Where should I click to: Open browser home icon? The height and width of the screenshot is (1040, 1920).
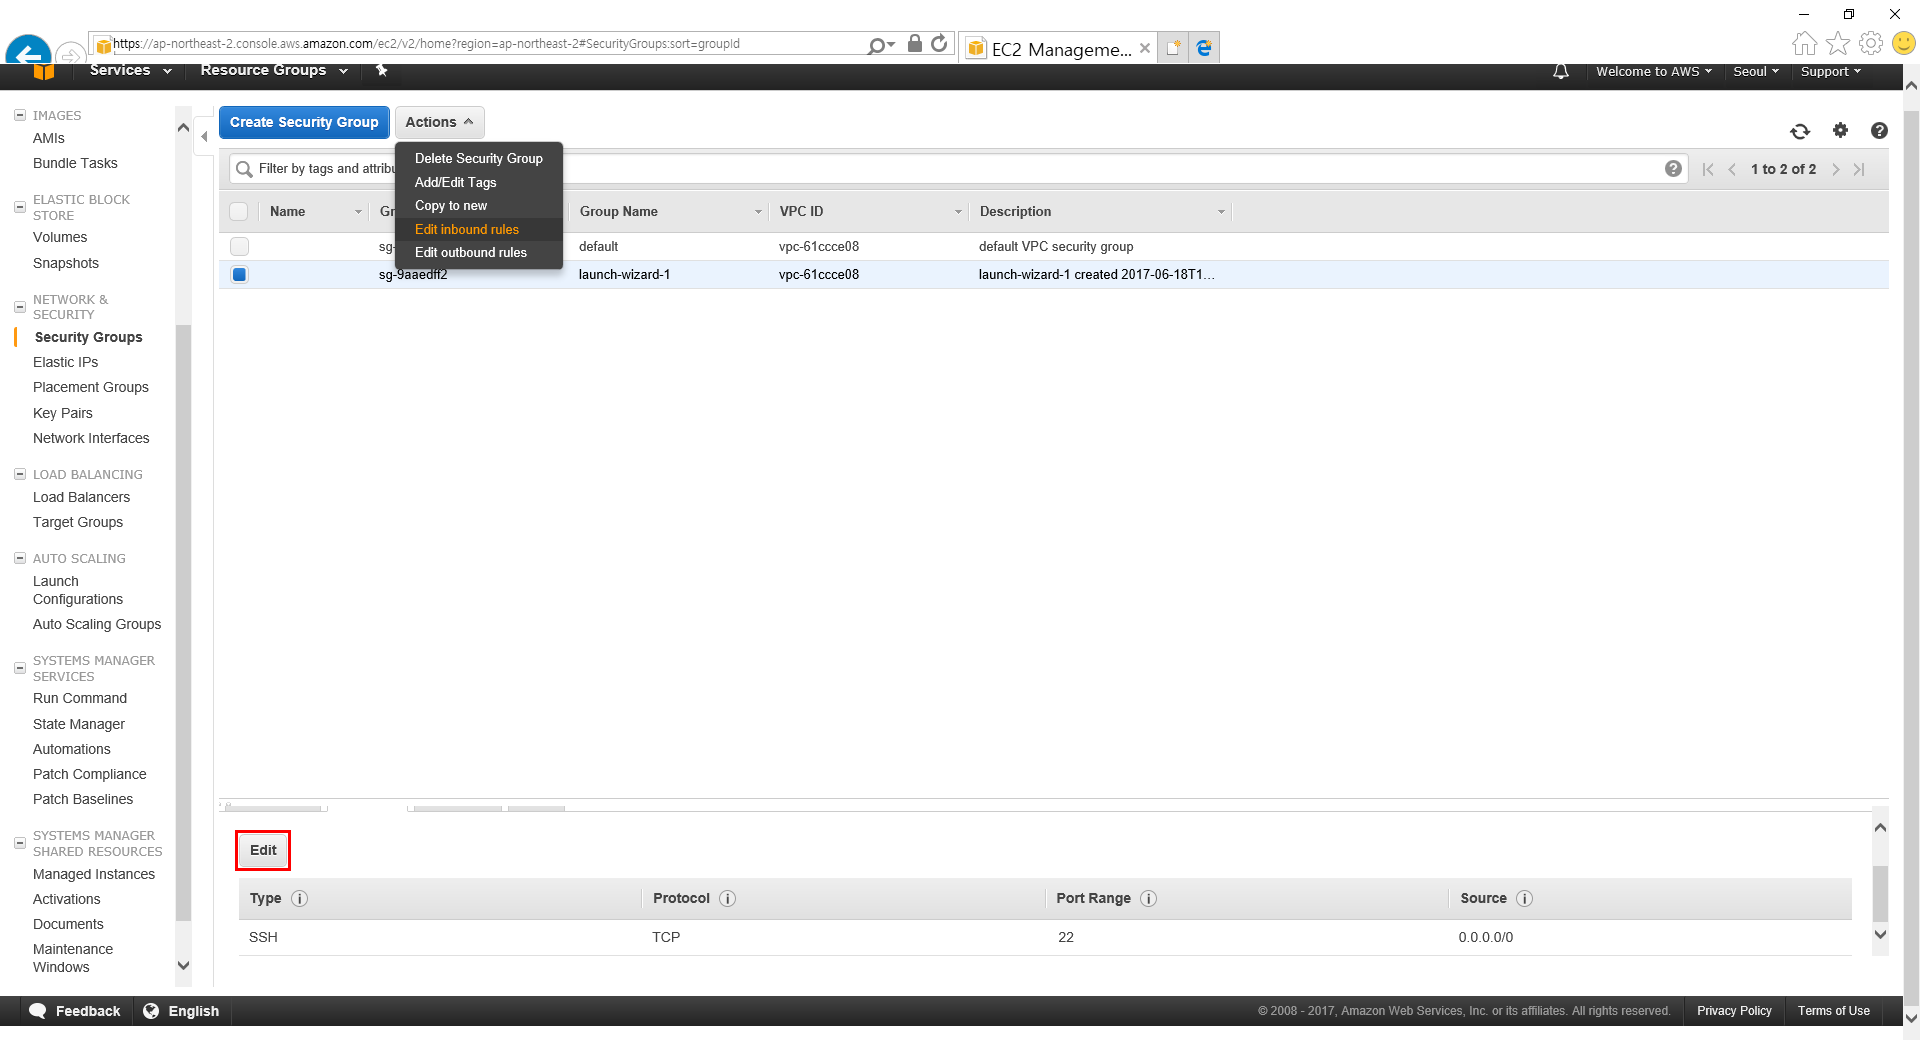click(1805, 43)
